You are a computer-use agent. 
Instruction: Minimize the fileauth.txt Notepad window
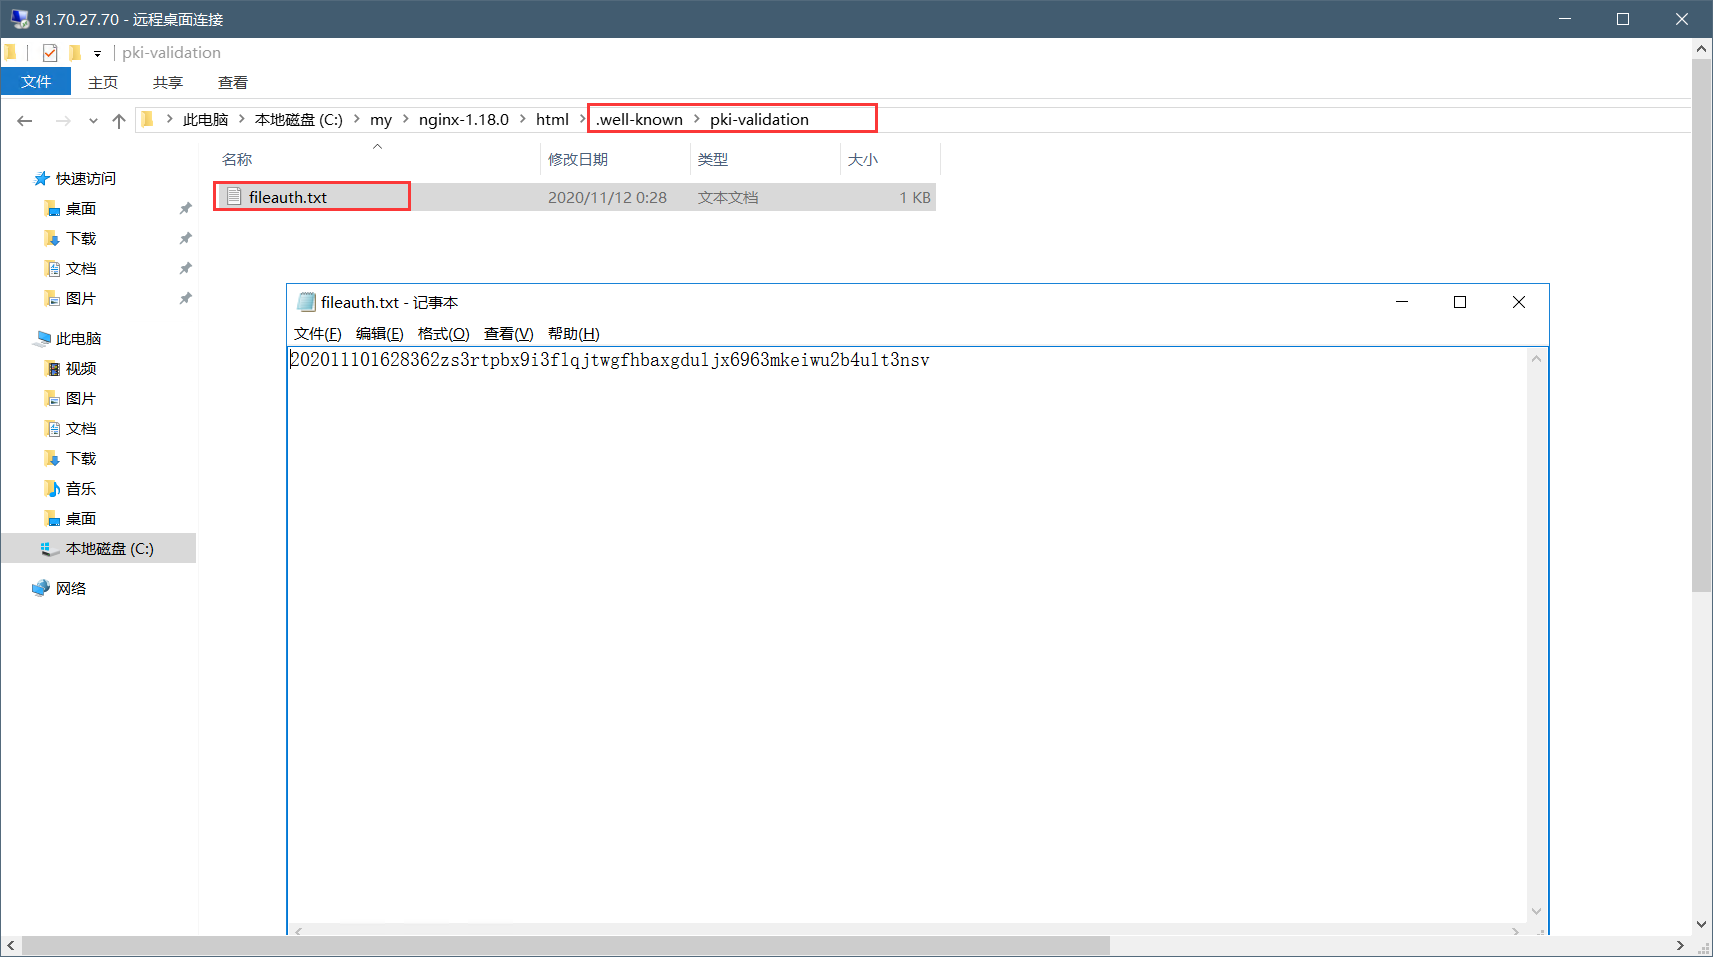tap(1402, 302)
